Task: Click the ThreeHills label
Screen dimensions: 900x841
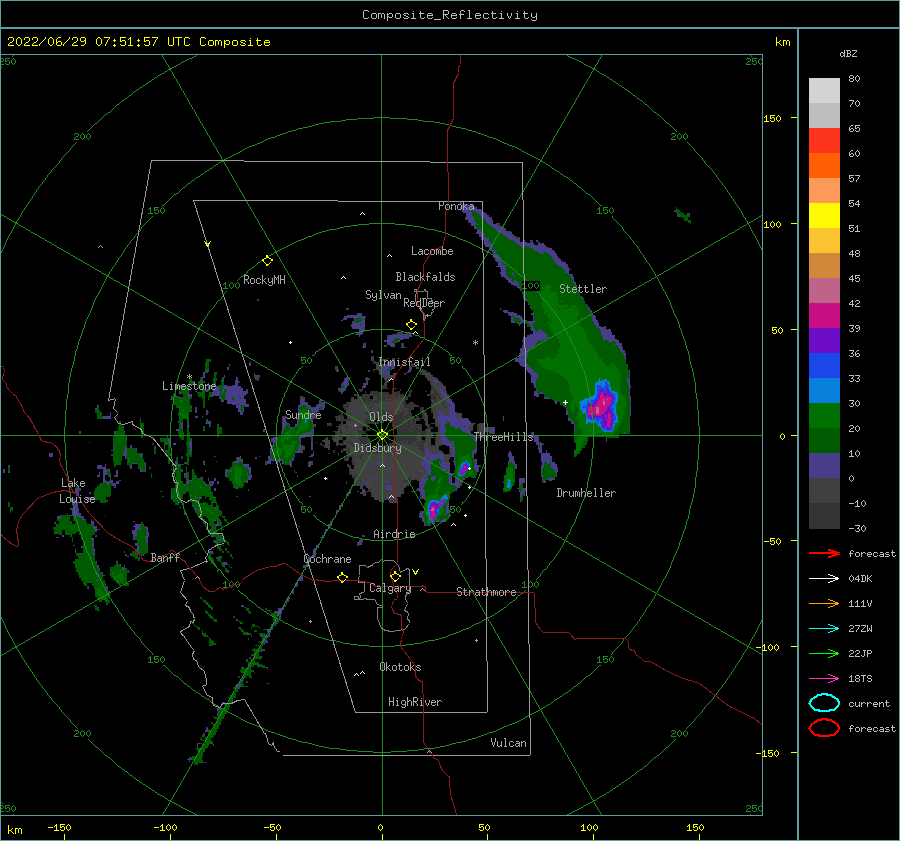Action: (x=503, y=437)
